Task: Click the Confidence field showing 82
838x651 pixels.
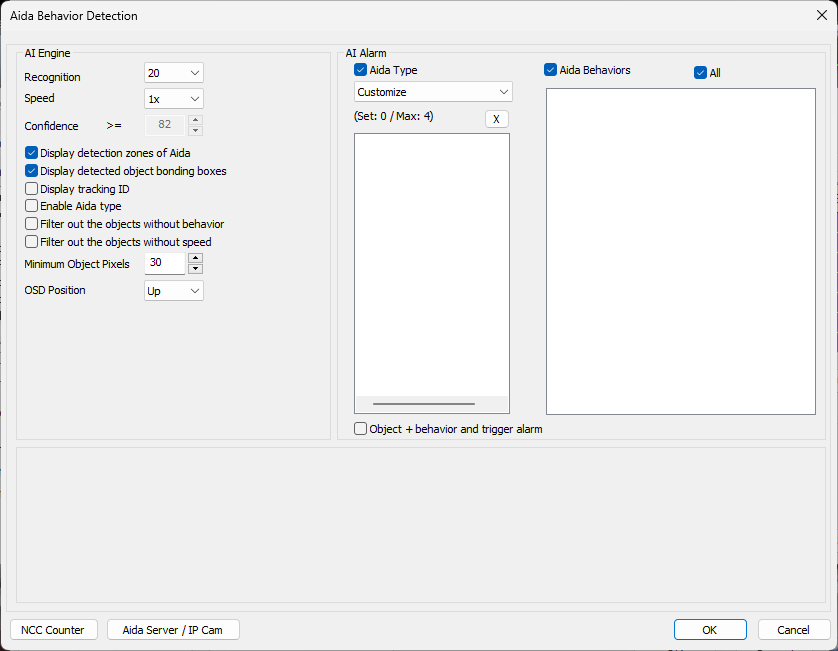Action: [165, 125]
